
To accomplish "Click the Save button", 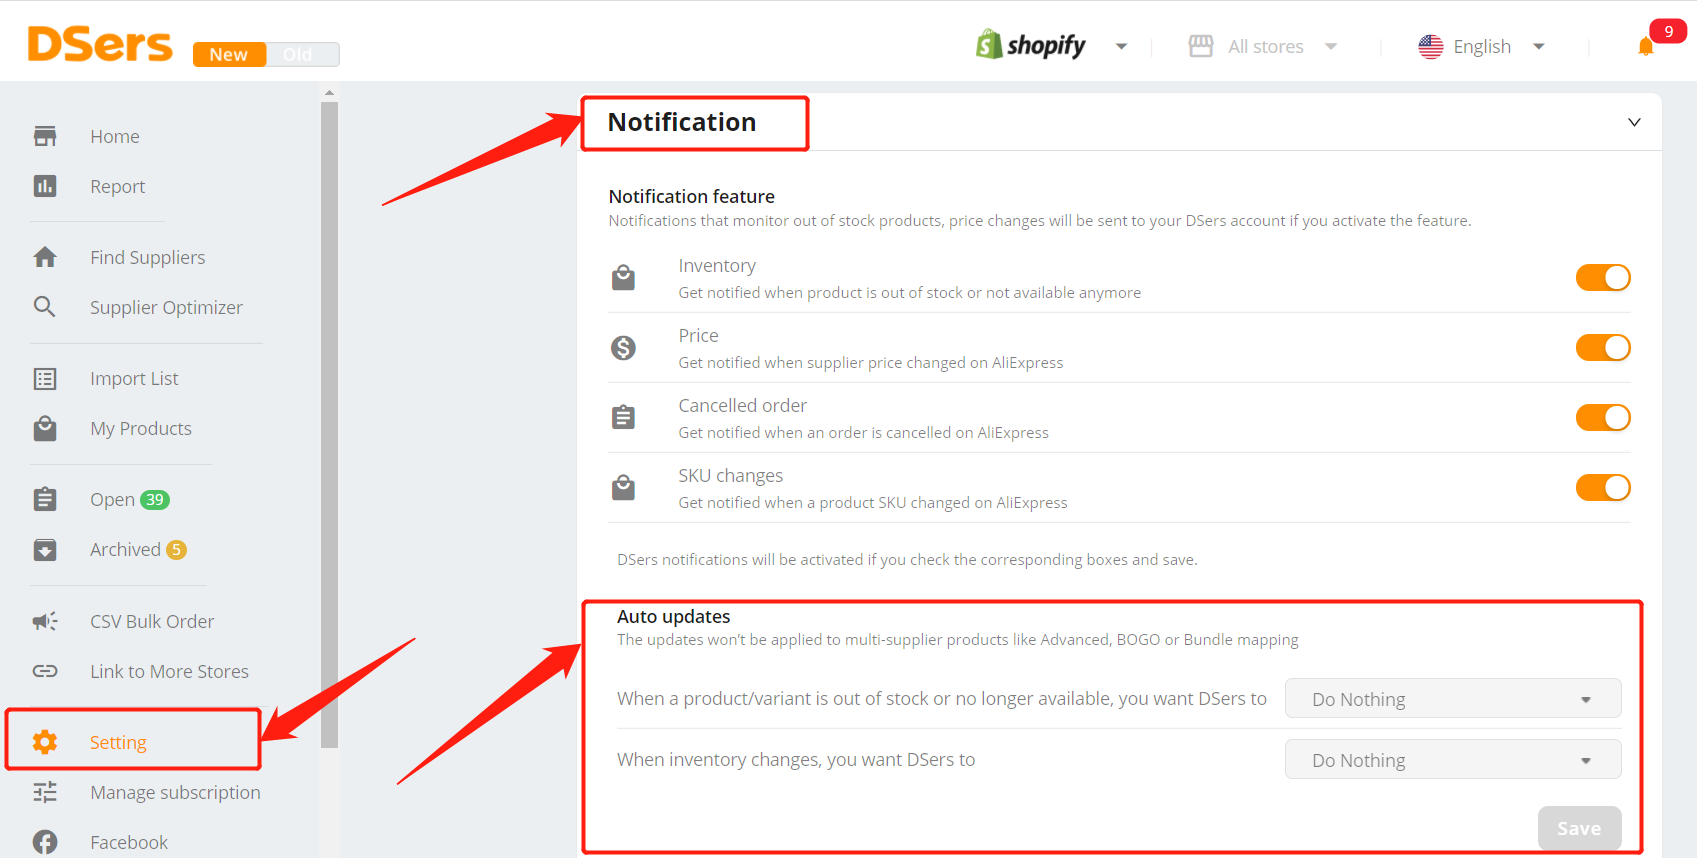I will pyautogui.click(x=1579, y=828).
